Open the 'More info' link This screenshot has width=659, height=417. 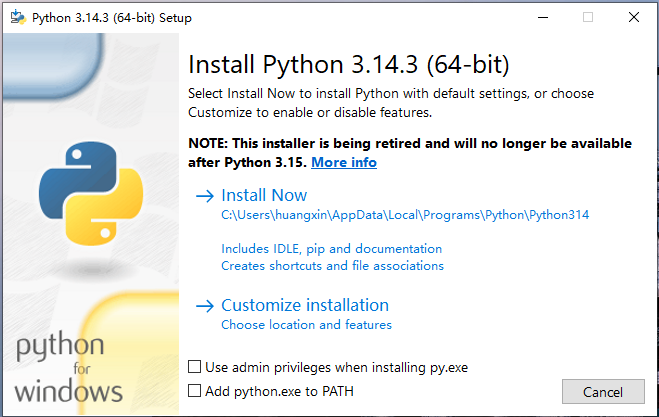point(344,162)
